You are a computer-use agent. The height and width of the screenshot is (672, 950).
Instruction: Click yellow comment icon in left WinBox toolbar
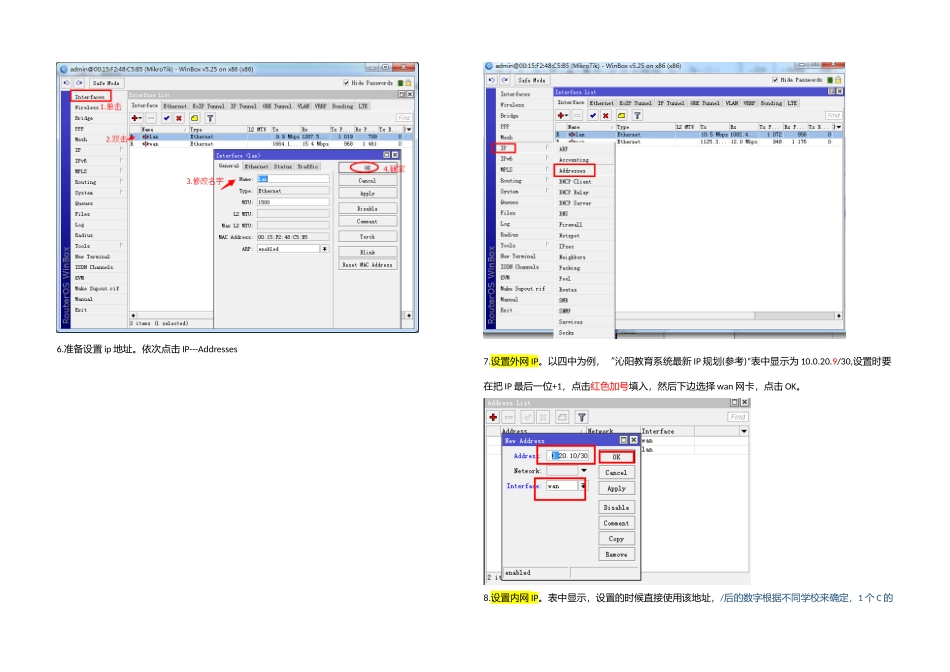[194, 118]
